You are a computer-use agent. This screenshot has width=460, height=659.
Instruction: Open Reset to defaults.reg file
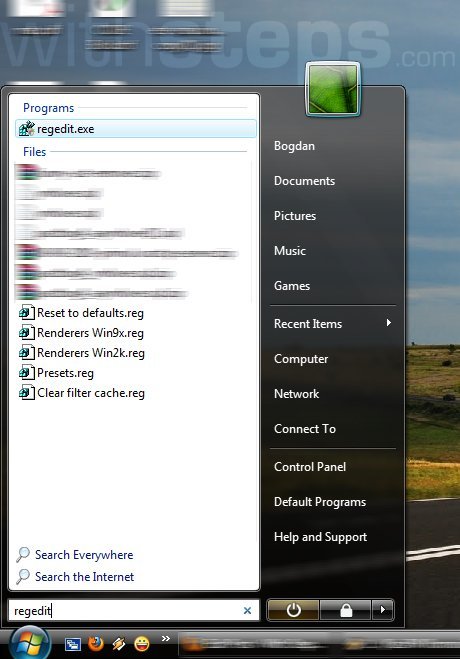click(x=90, y=313)
